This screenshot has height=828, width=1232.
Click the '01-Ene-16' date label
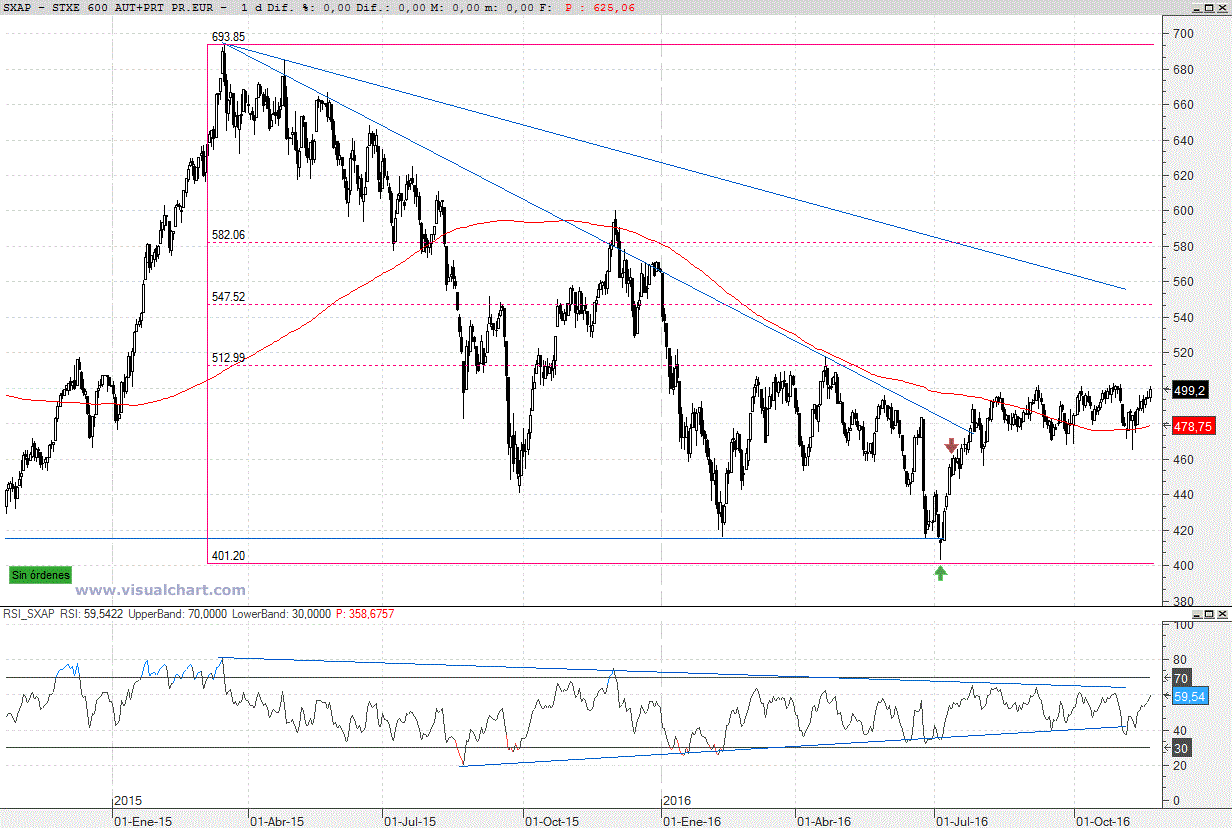tap(691, 821)
